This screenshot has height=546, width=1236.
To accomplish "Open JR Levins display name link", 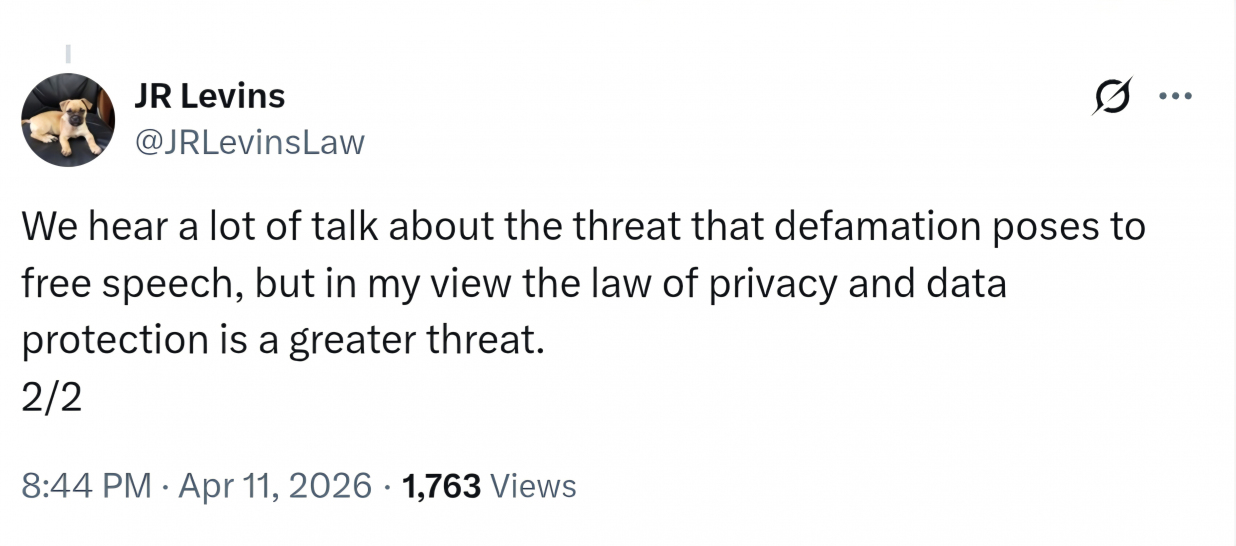I will click(x=209, y=96).
